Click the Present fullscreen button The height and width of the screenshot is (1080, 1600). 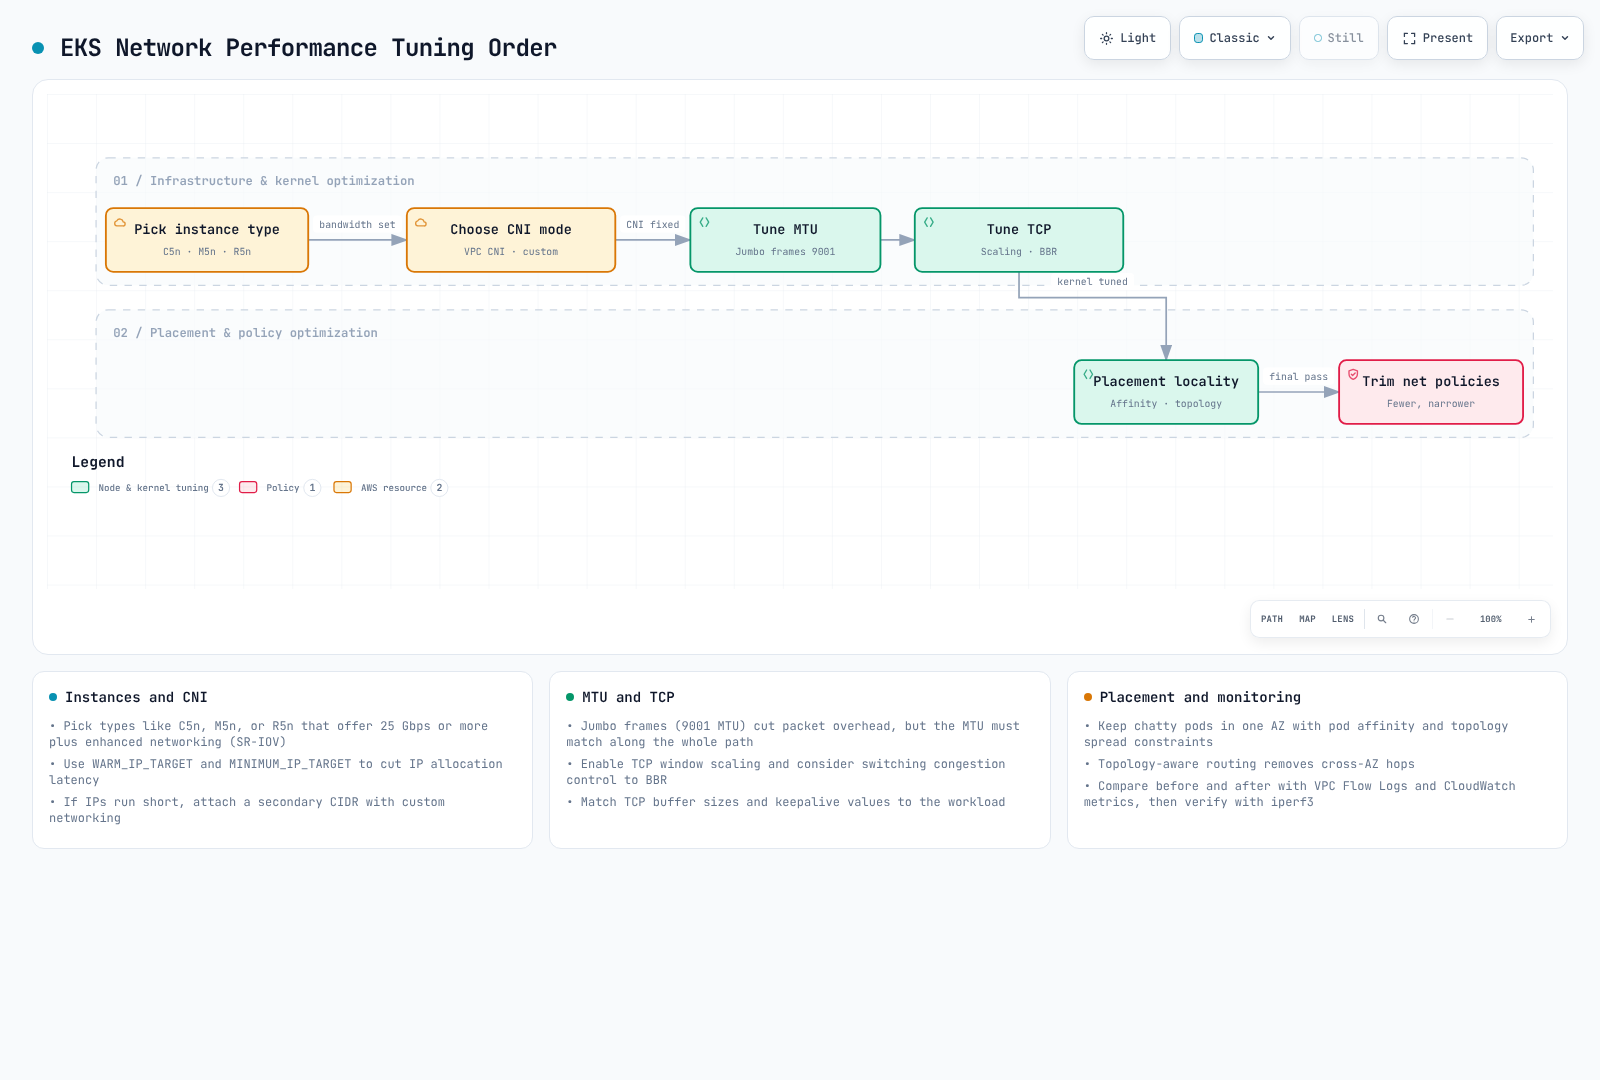pyautogui.click(x=1437, y=38)
